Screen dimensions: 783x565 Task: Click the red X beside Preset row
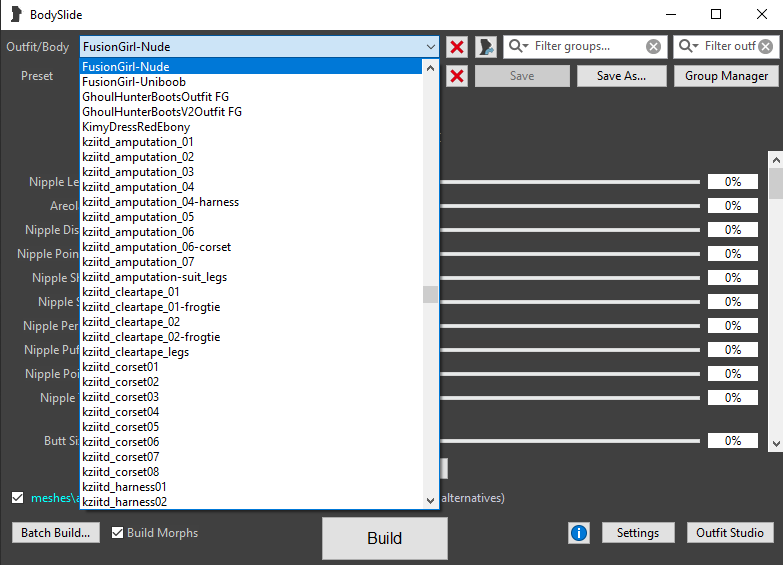point(457,76)
